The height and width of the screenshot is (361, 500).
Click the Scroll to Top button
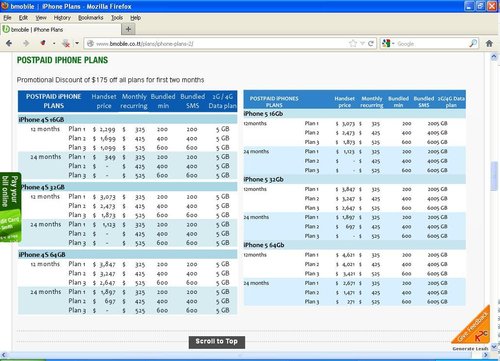tap(217, 342)
